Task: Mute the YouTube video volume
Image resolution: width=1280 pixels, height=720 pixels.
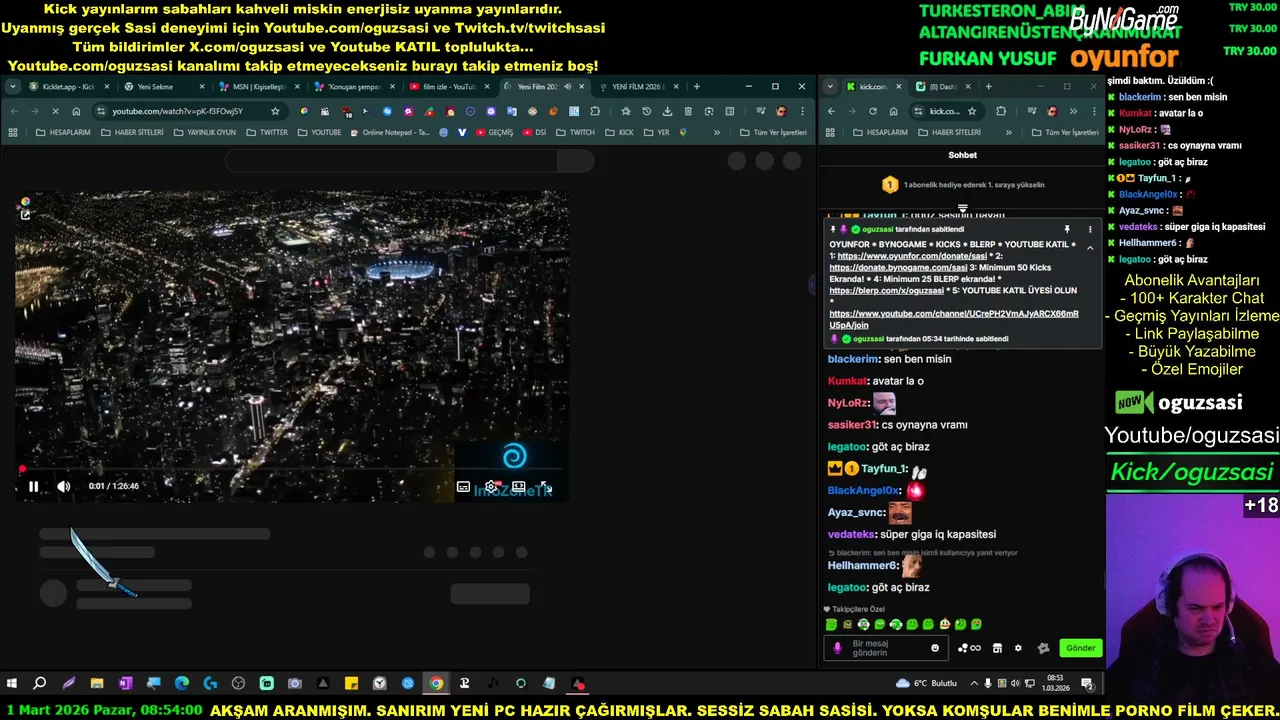Action: (64, 487)
